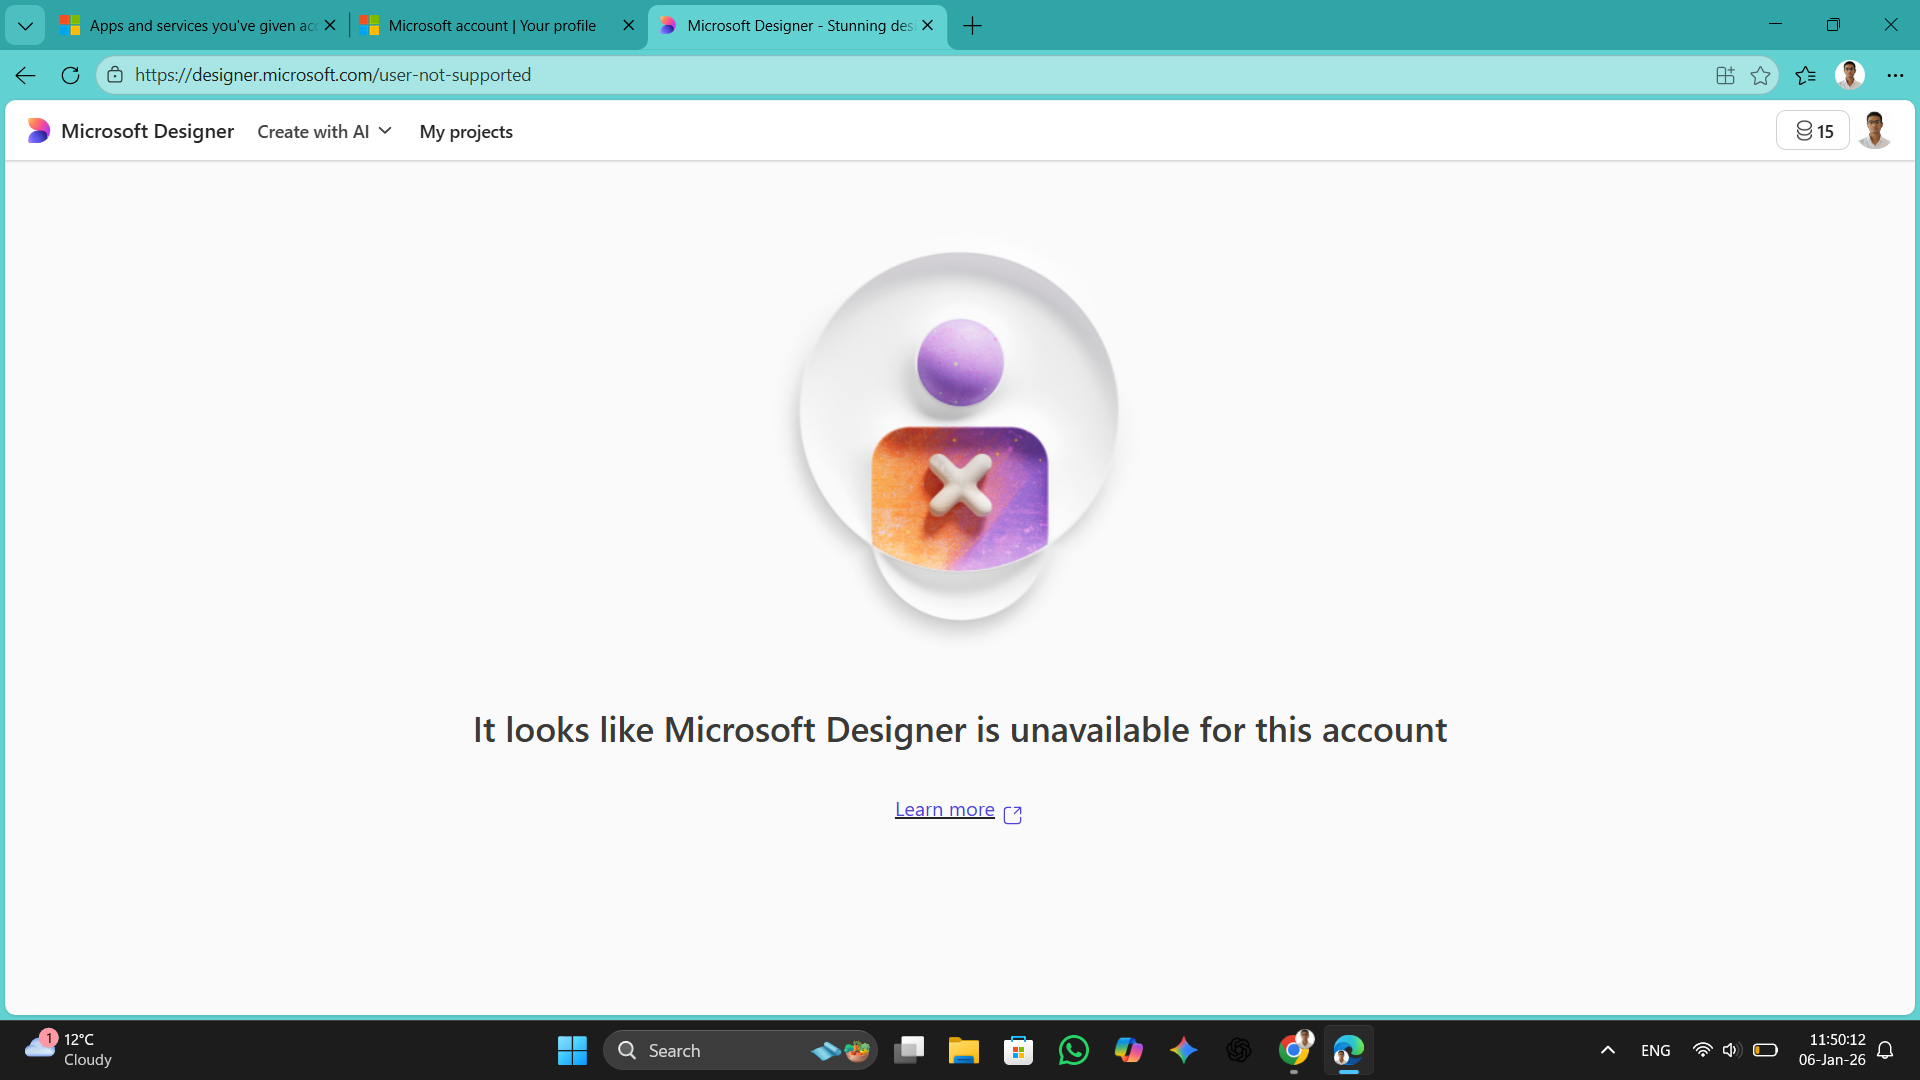Follow the Learn more link
The height and width of the screenshot is (1080, 1920).
click(x=944, y=809)
